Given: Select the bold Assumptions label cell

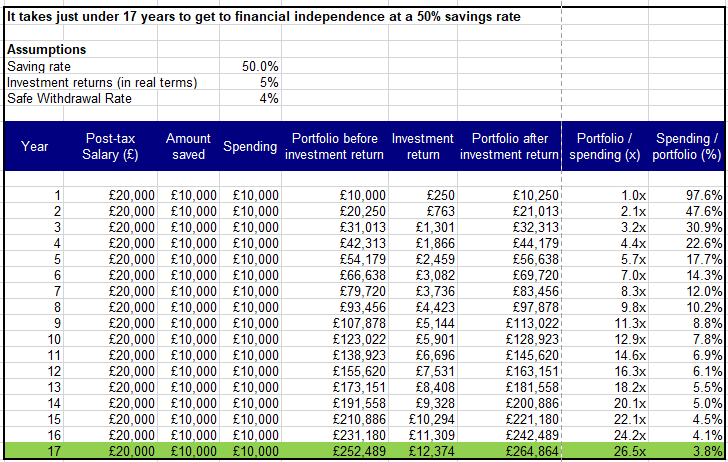Looking at the screenshot, I should click(46, 50).
